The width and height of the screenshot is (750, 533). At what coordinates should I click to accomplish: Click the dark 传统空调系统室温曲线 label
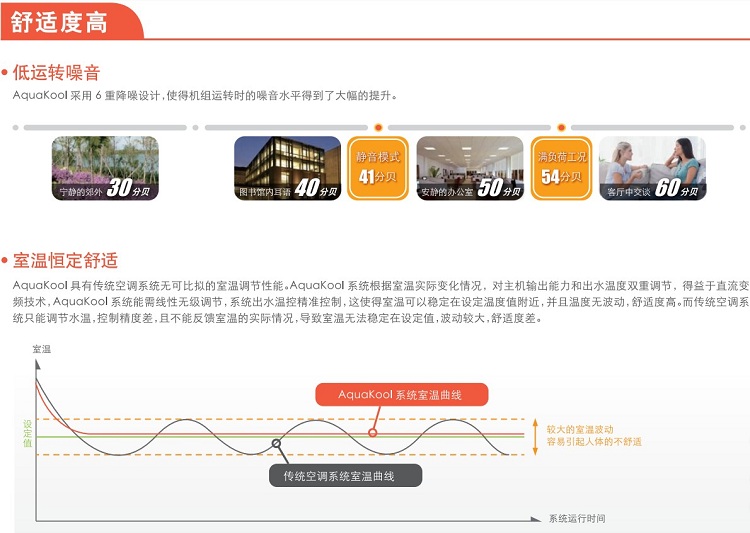[x=345, y=476]
